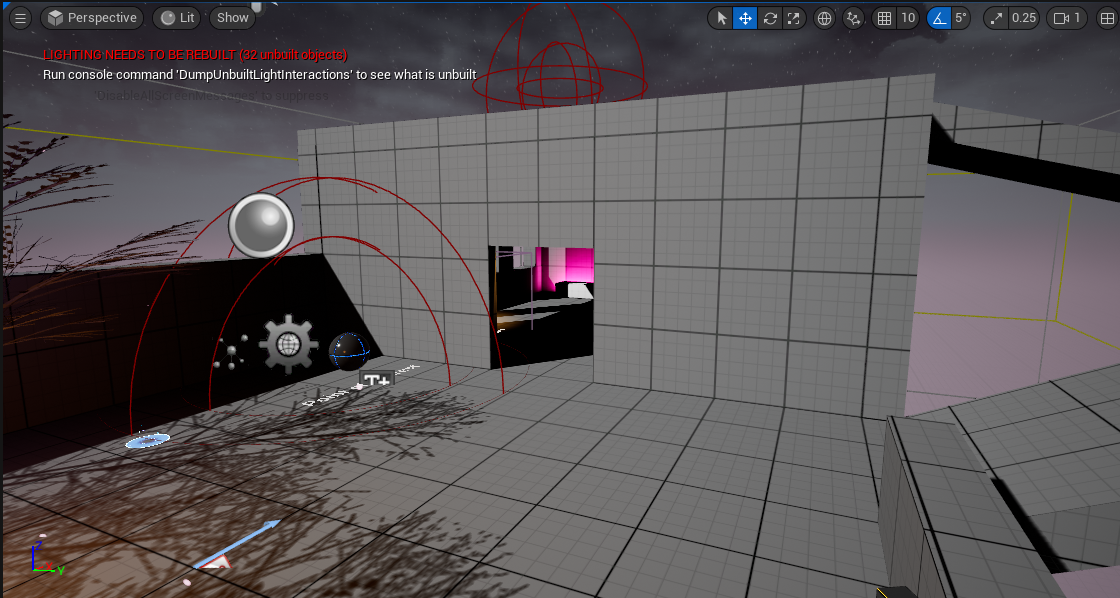The height and width of the screenshot is (598, 1120).
Task: Toggle grid snapping on or off
Action: (884, 19)
